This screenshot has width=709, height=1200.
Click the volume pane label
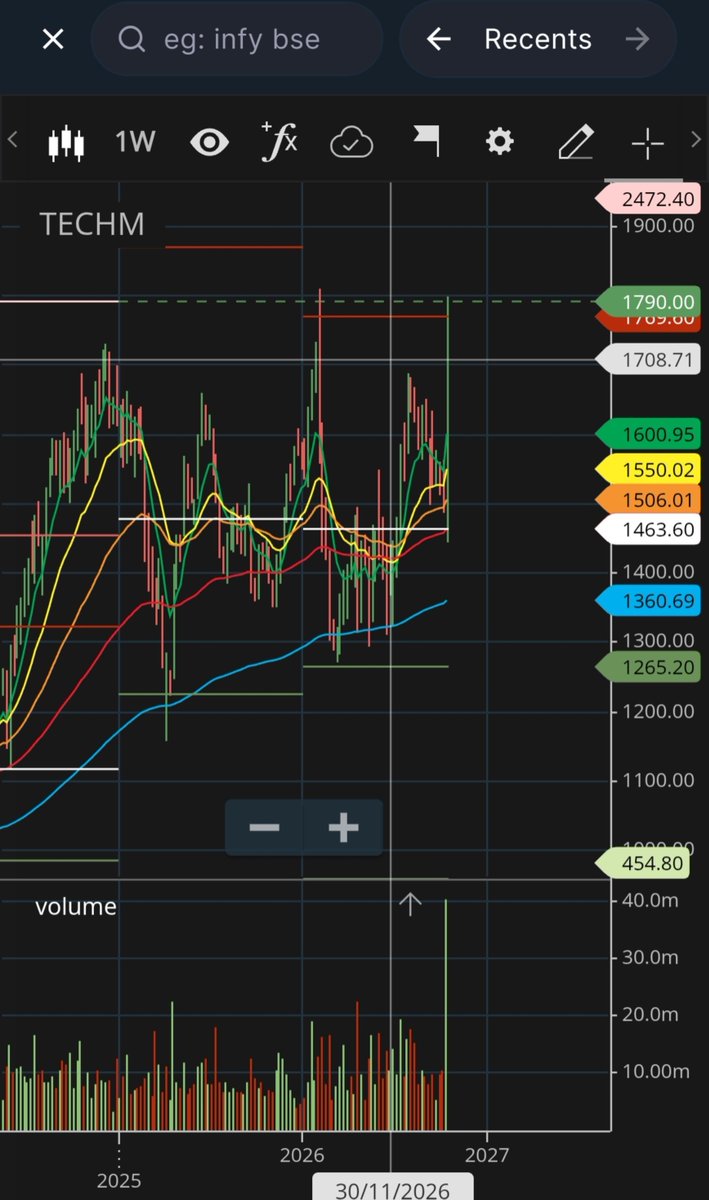[76, 907]
